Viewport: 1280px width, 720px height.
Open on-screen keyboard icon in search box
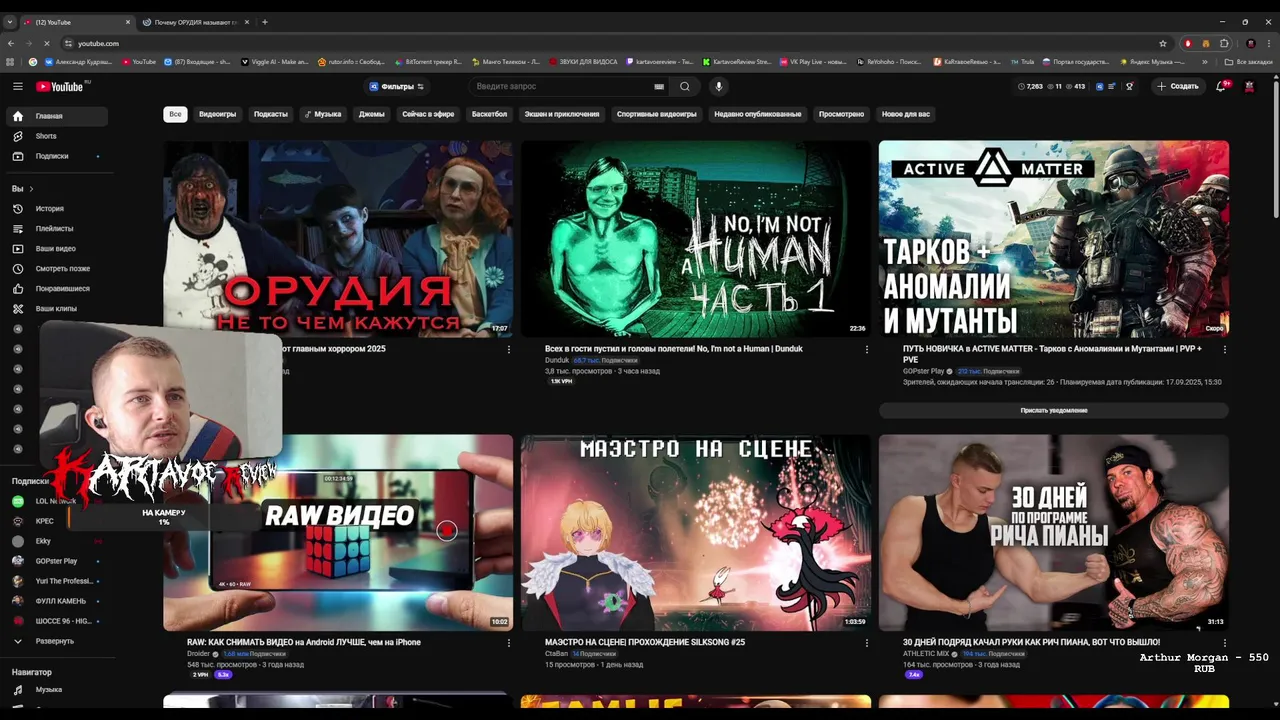pos(659,86)
